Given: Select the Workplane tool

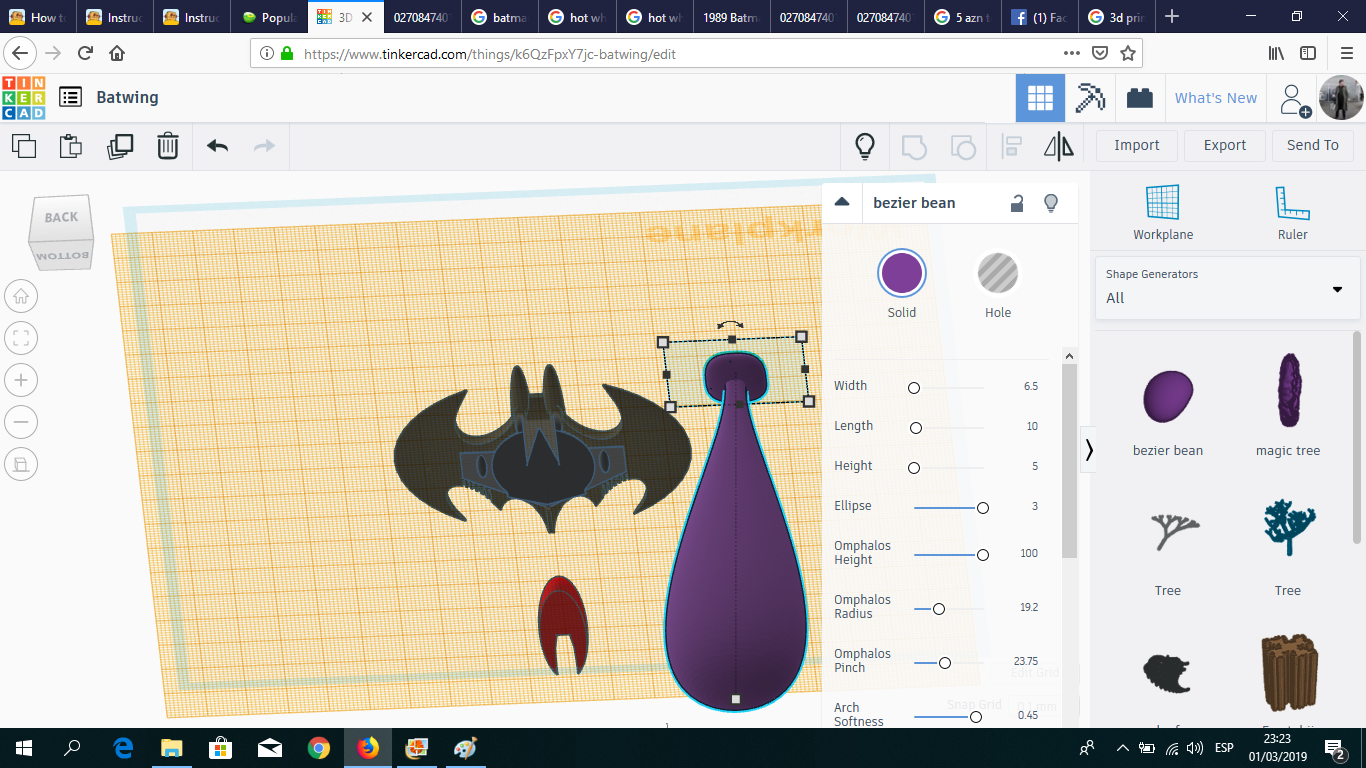Looking at the screenshot, I should (x=1163, y=213).
